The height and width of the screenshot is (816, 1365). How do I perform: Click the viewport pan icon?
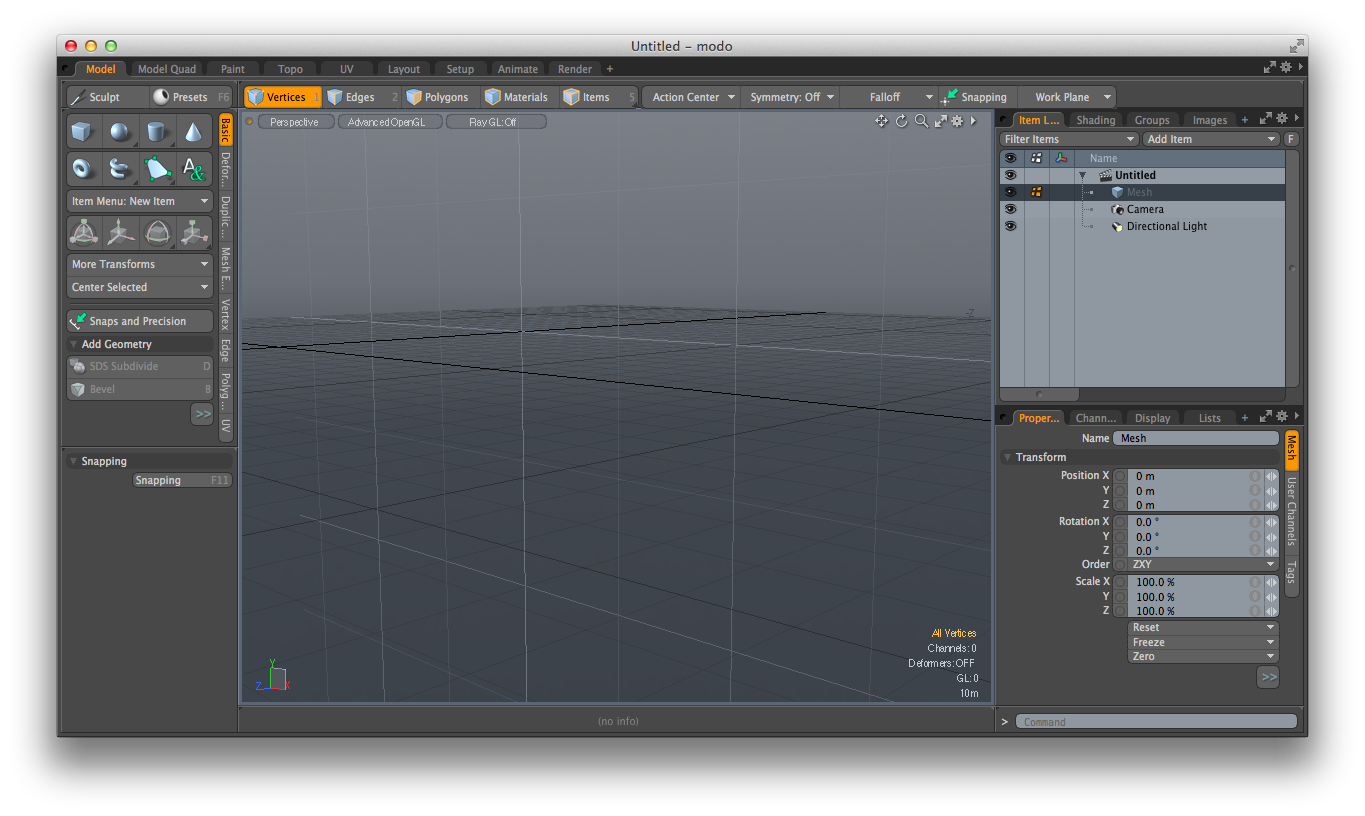(x=881, y=121)
